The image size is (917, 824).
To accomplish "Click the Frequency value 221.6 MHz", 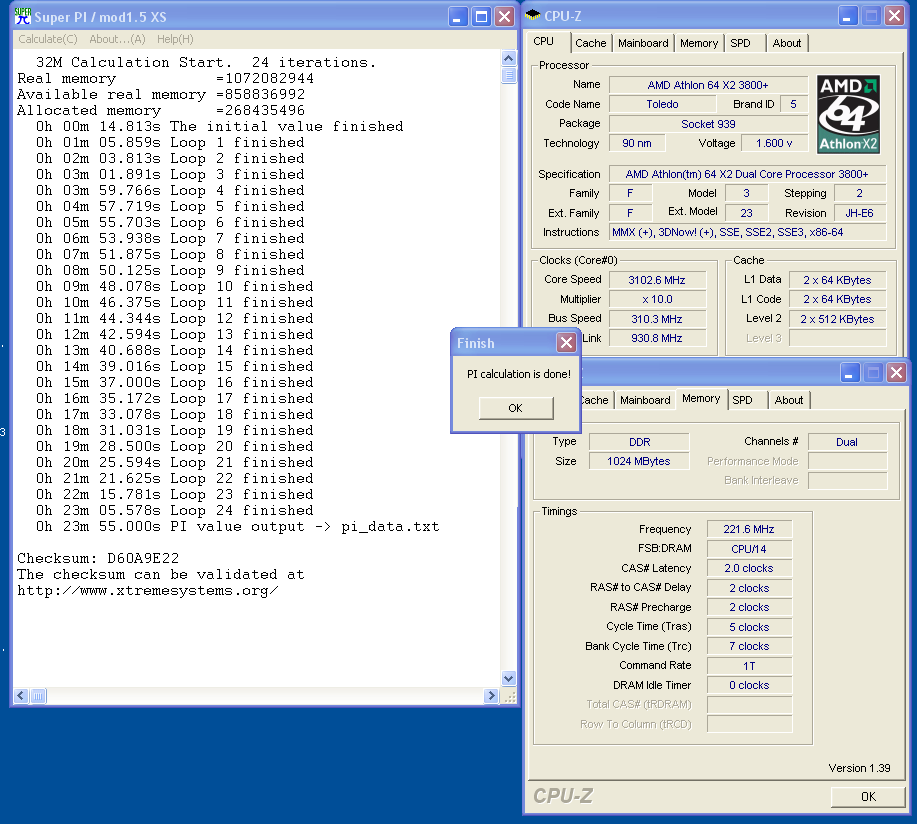I will coord(749,529).
